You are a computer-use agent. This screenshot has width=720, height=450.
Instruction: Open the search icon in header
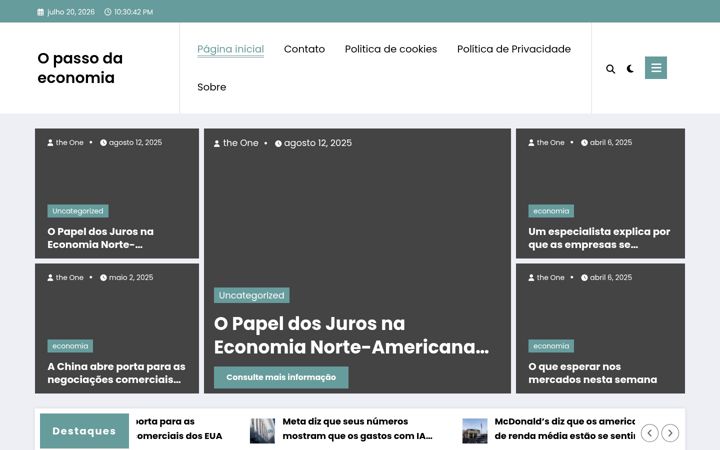pyautogui.click(x=610, y=69)
